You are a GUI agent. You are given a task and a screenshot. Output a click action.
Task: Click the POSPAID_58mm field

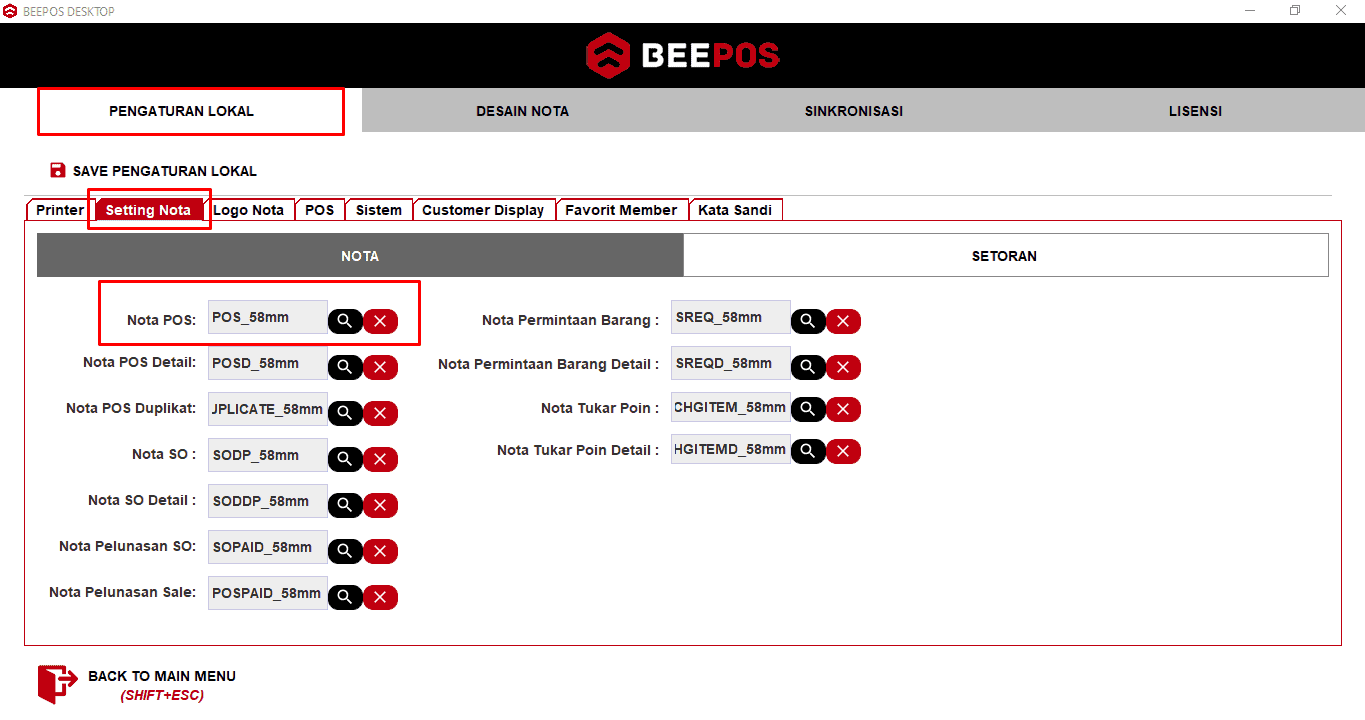pyautogui.click(x=268, y=593)
